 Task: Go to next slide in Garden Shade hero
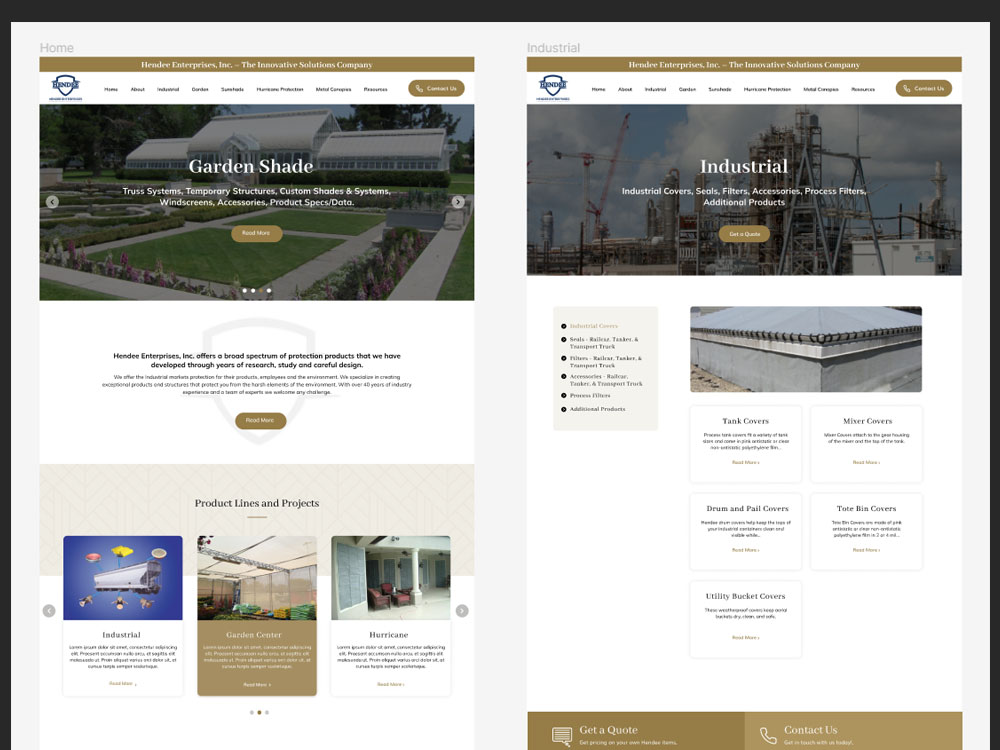click(x=458, y=202)
